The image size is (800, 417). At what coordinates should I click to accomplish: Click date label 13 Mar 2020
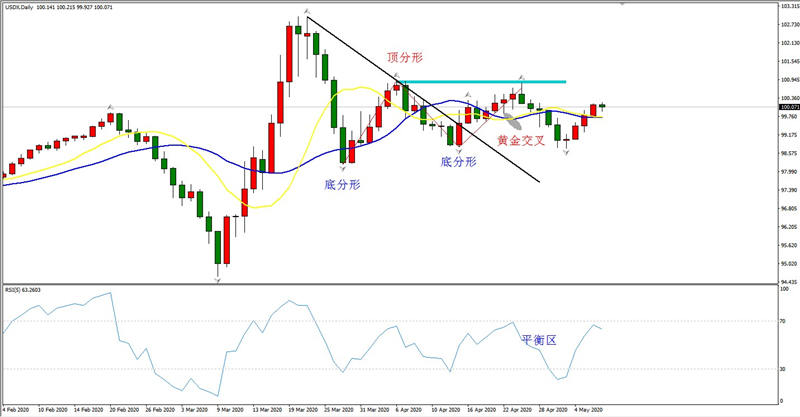267,410
